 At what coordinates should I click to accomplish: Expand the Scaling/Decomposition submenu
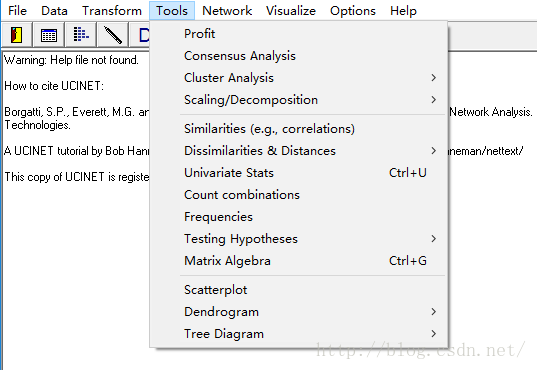pyautogui.click(x=299, y=100)
